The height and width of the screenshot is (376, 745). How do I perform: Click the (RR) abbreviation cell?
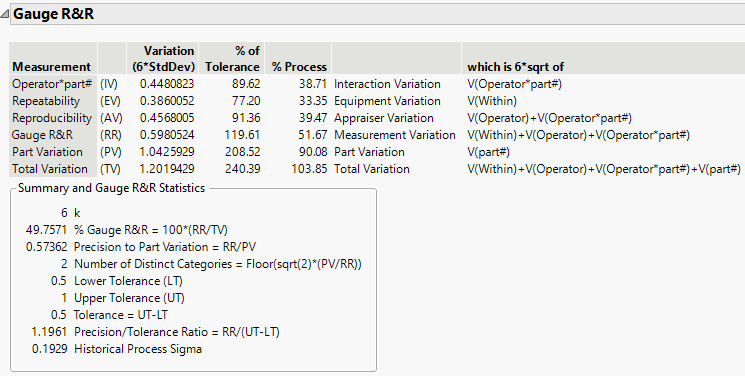pyautogui.click(x=110, y=135)
